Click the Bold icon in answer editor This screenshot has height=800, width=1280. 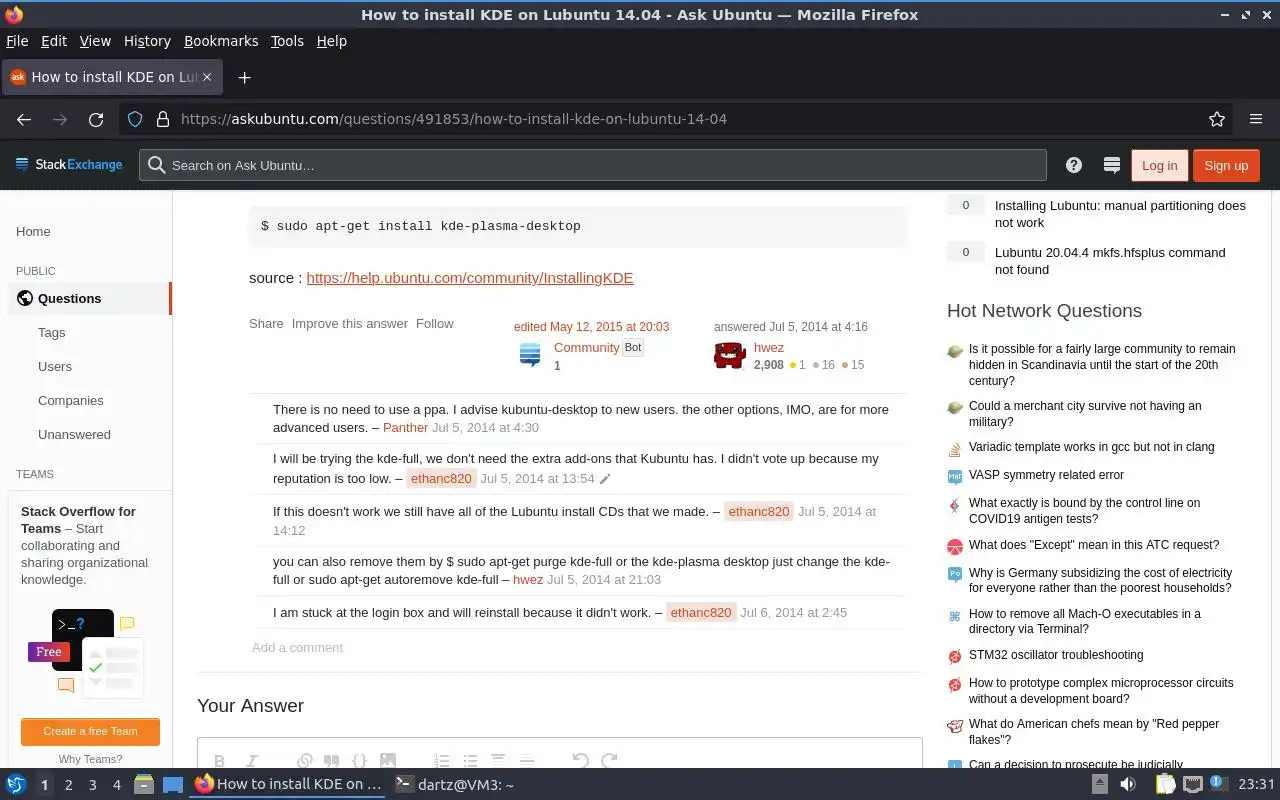219,760
